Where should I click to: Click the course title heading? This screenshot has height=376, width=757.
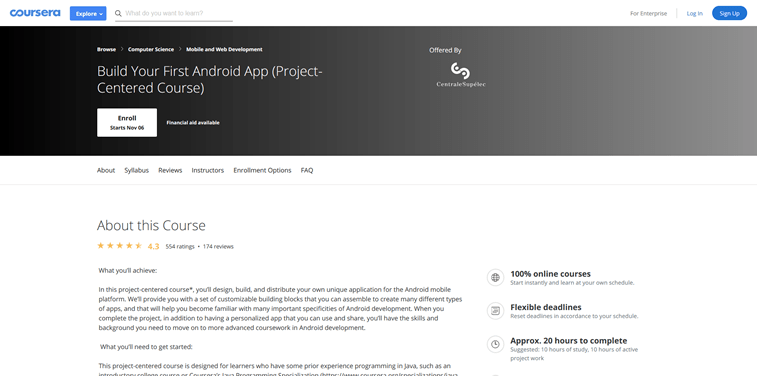(210, 80)
